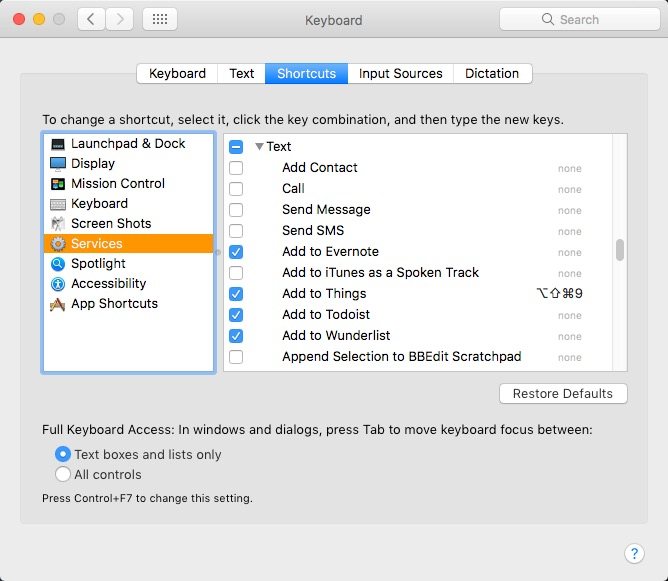This screenshot has height=581, width=668.
Task: Open the Dictation tab
Action: coord(492,73)
